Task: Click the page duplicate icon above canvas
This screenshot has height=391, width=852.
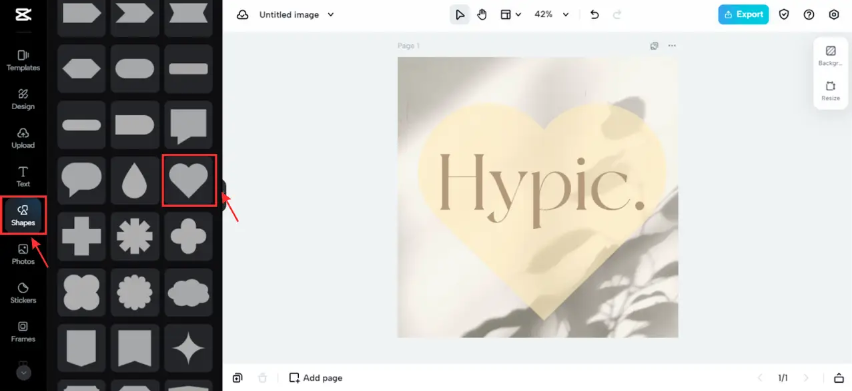Action: point(654,46)
